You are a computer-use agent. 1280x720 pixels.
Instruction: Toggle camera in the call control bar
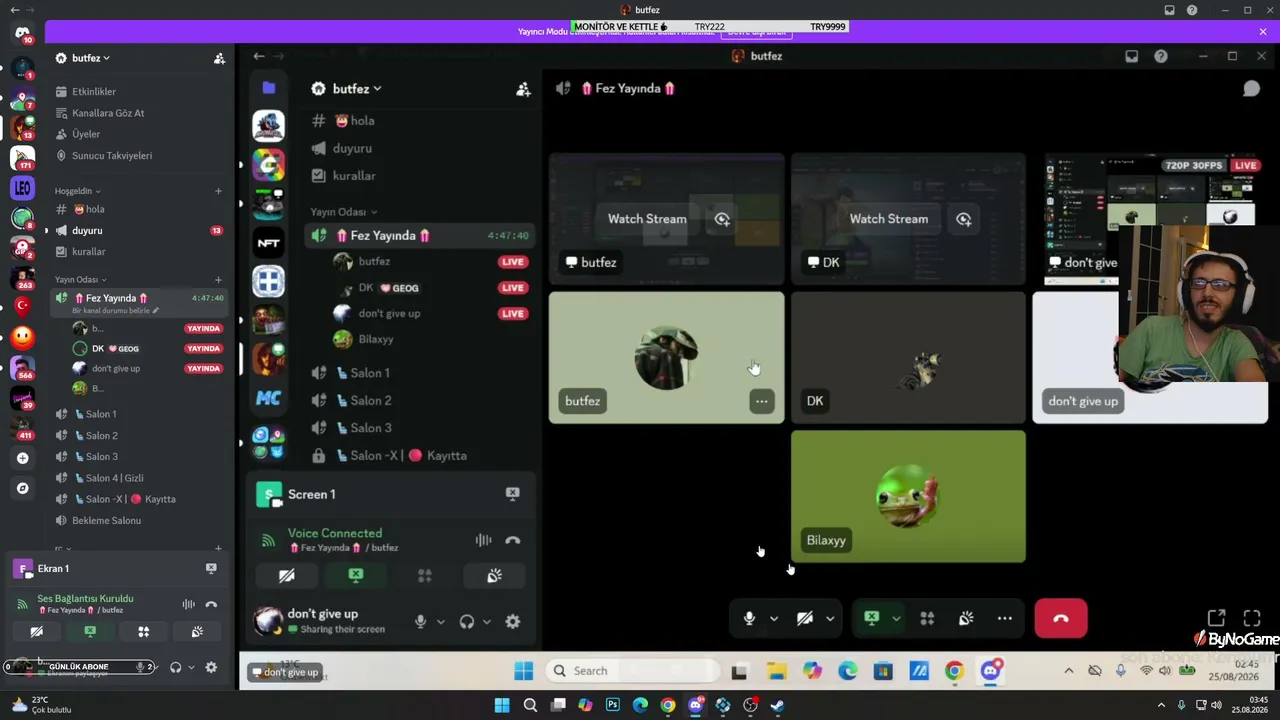805,619
